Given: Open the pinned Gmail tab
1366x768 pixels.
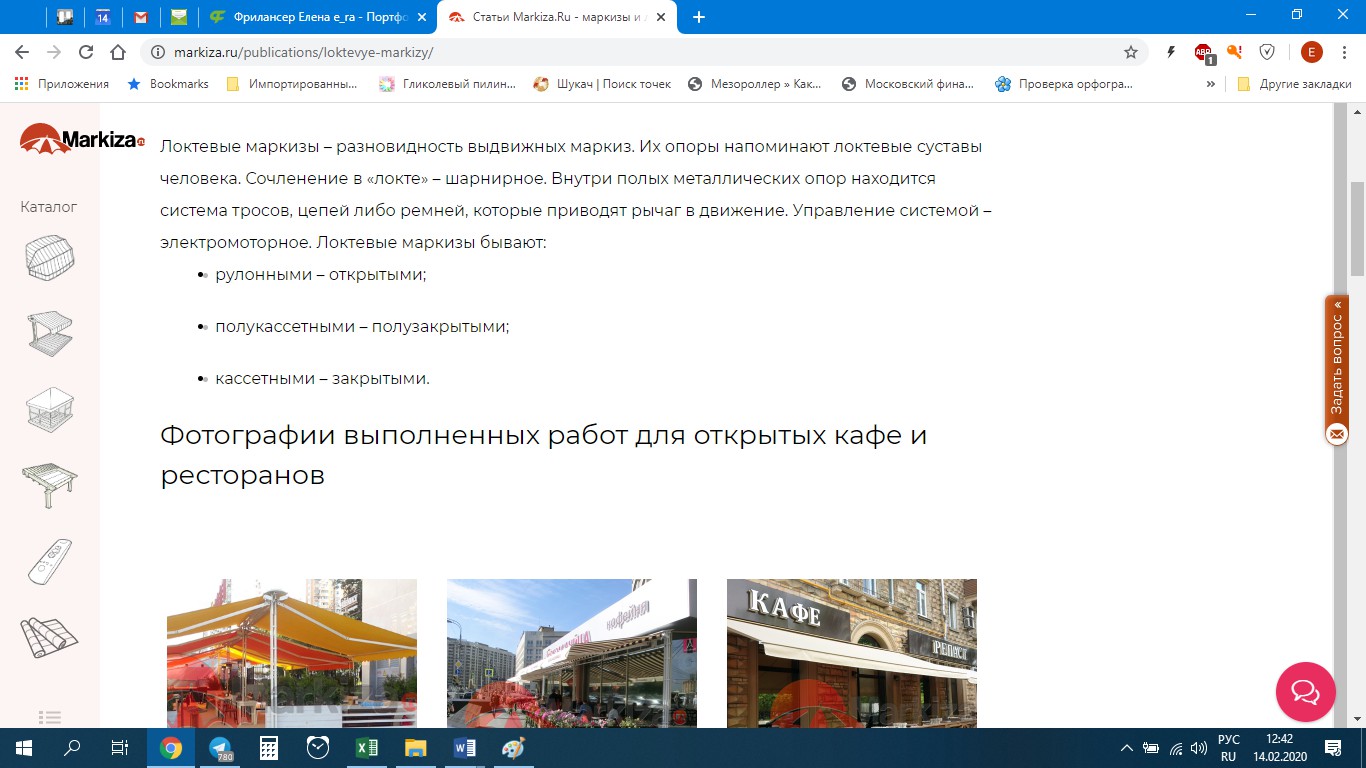Looking at the screenshot, I should coord(141,17).
